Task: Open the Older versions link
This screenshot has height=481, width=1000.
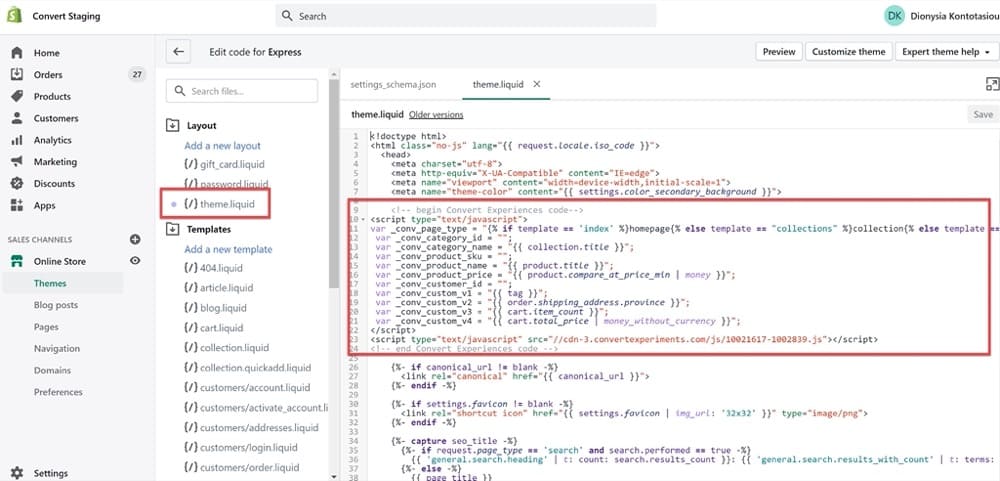Action: coord(436,115)
